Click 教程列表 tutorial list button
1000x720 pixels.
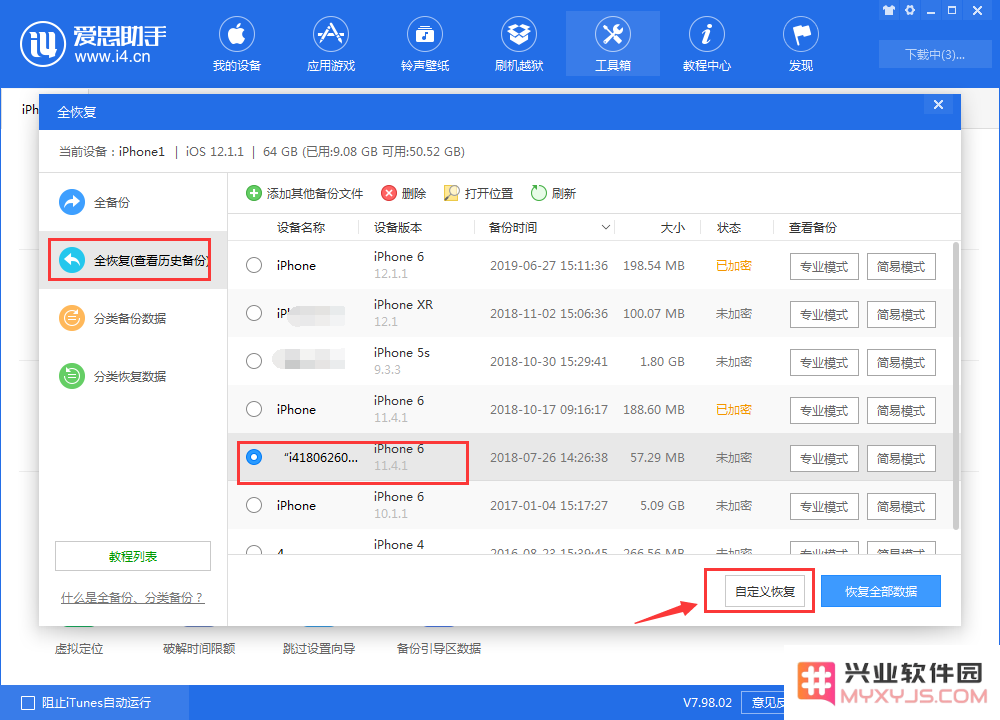point(133,556)
